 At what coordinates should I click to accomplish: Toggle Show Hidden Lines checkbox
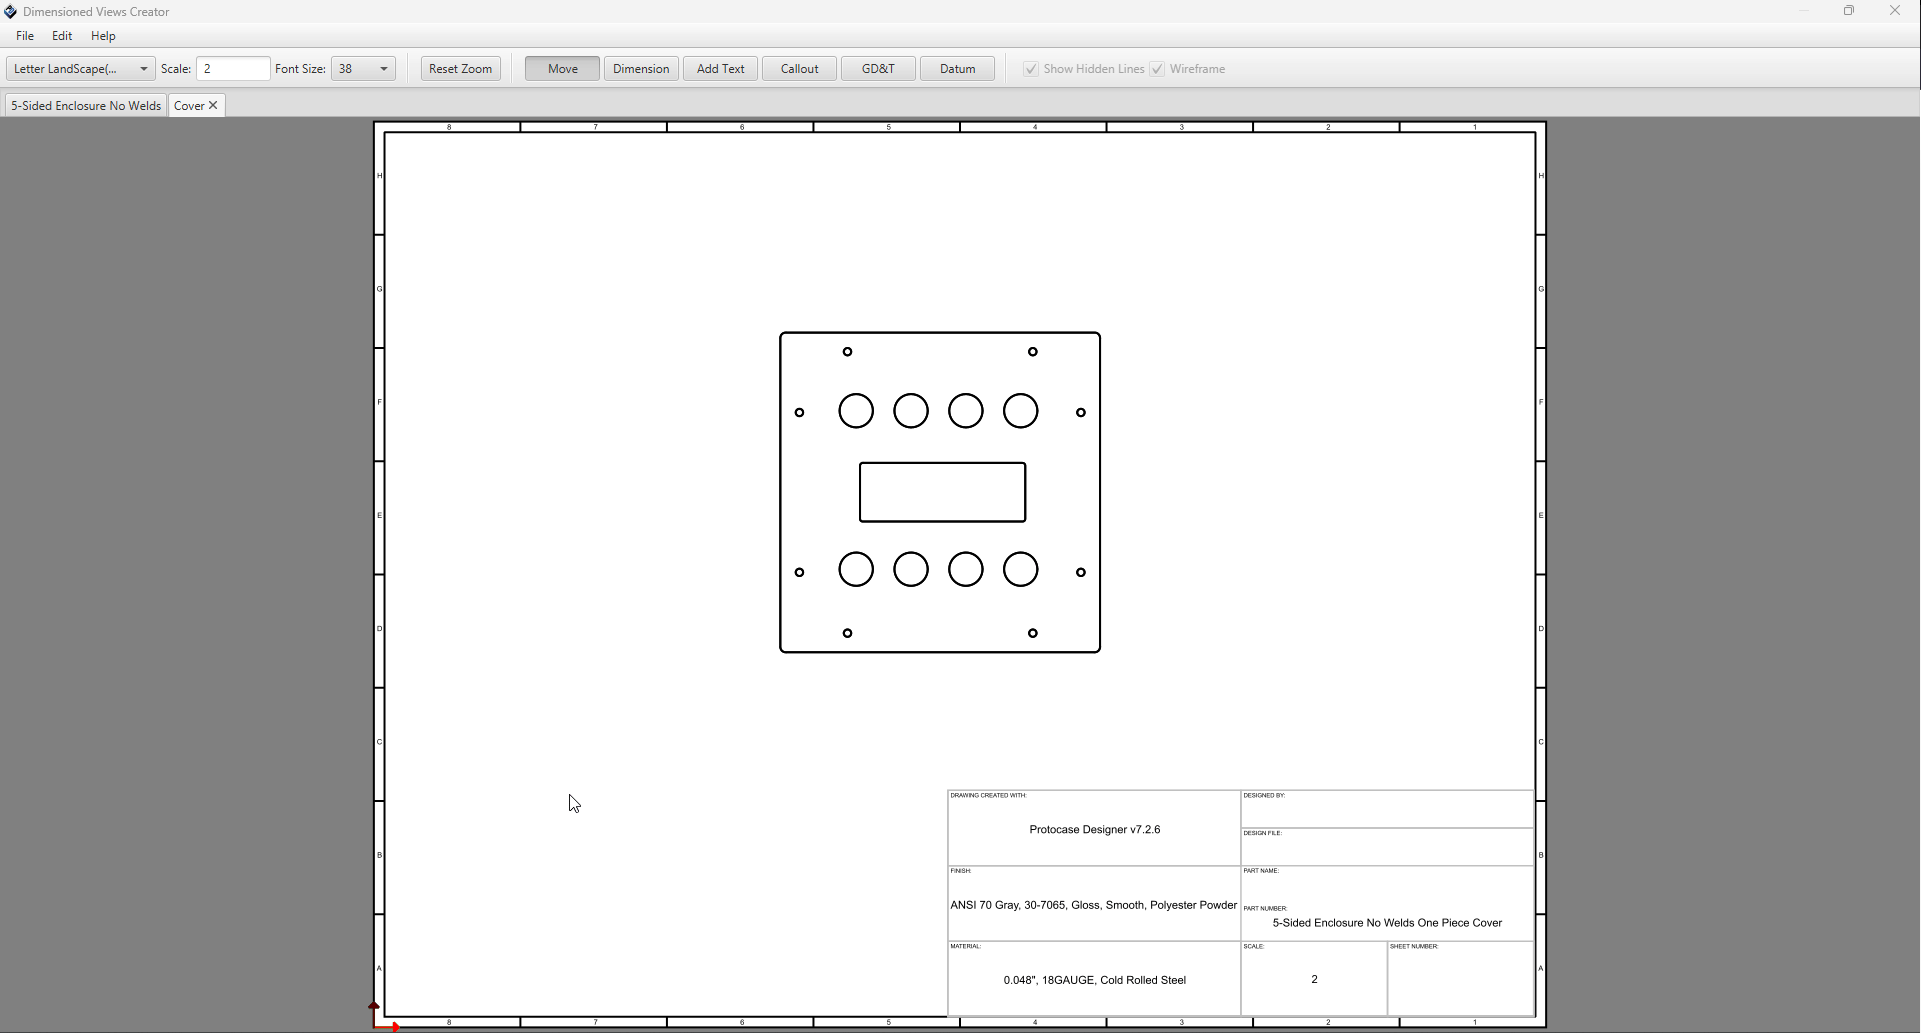1031,69
